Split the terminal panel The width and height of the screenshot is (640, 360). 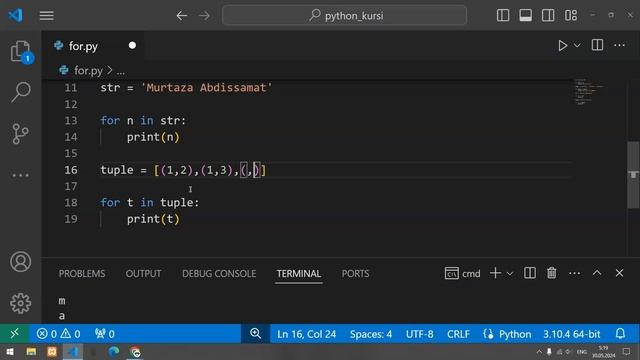tap(530, 273)
